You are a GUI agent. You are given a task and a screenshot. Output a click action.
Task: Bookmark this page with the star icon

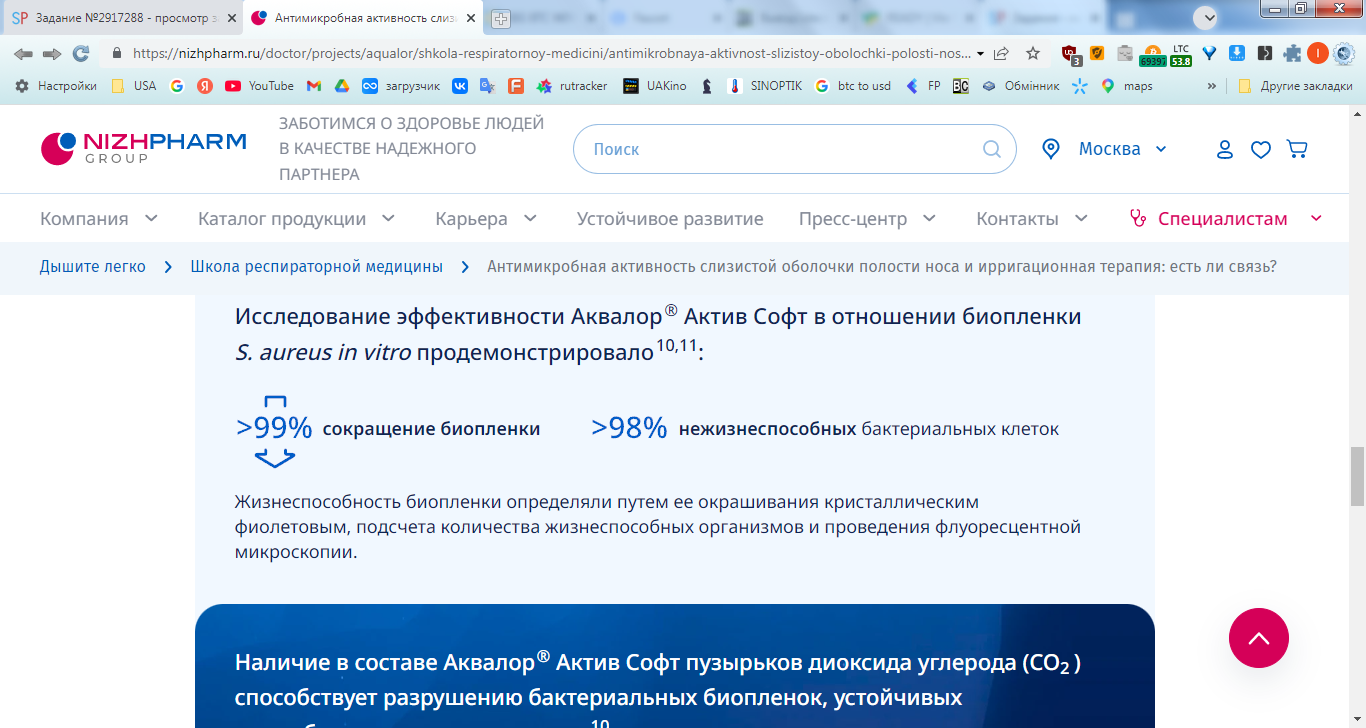pos(1033,53)
